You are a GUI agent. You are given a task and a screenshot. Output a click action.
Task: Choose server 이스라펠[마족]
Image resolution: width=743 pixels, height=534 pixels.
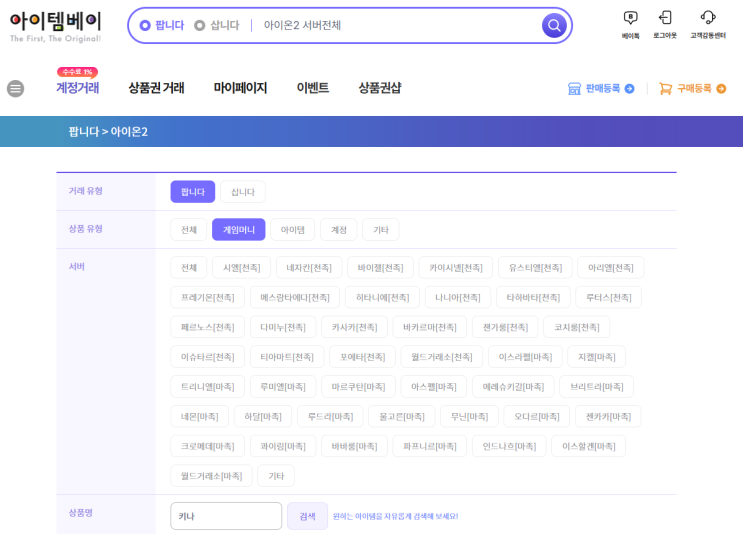pos(525,357)
